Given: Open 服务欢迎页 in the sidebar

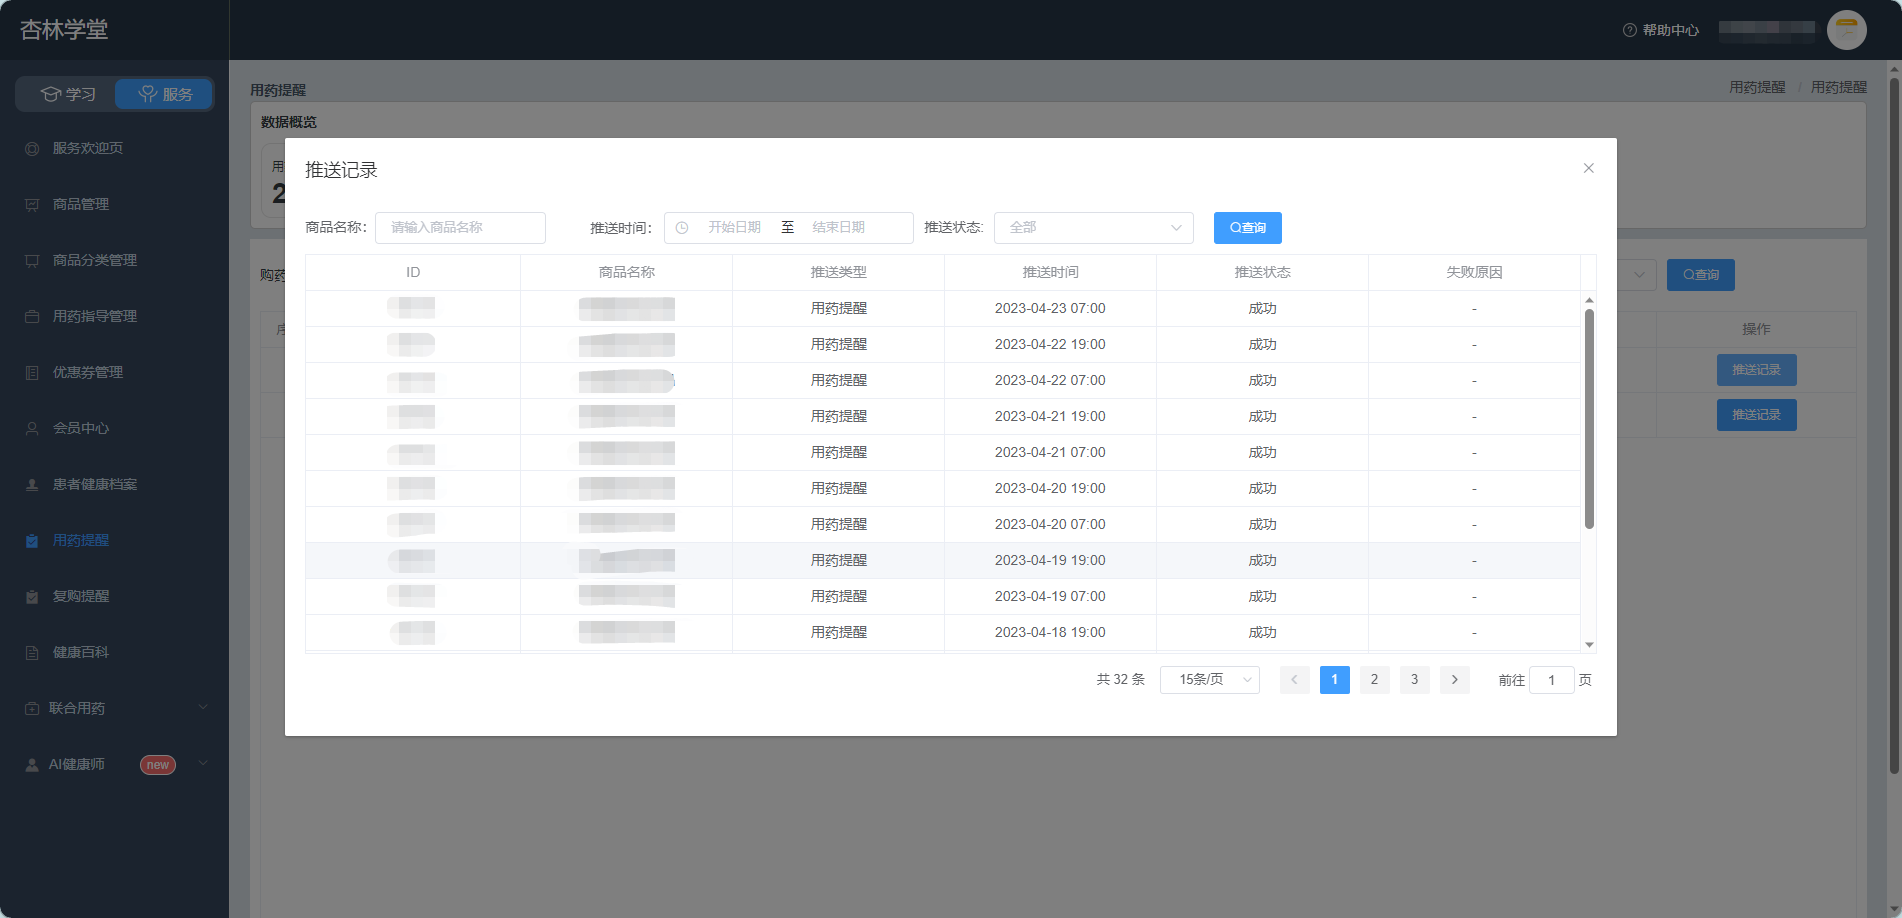Looking at the screenshot, I should pyautogui.click(x=88, y=148).
